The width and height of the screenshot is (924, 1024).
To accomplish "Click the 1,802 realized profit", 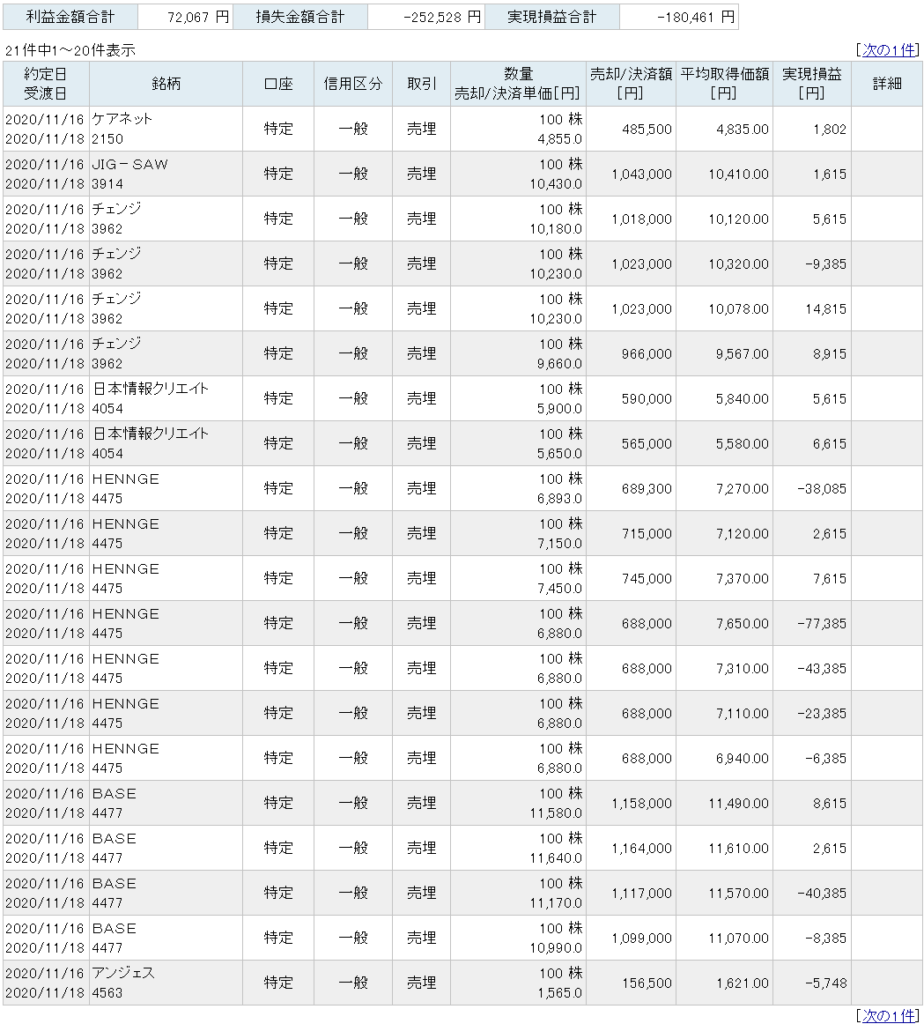I will click(x=829, y=129).
